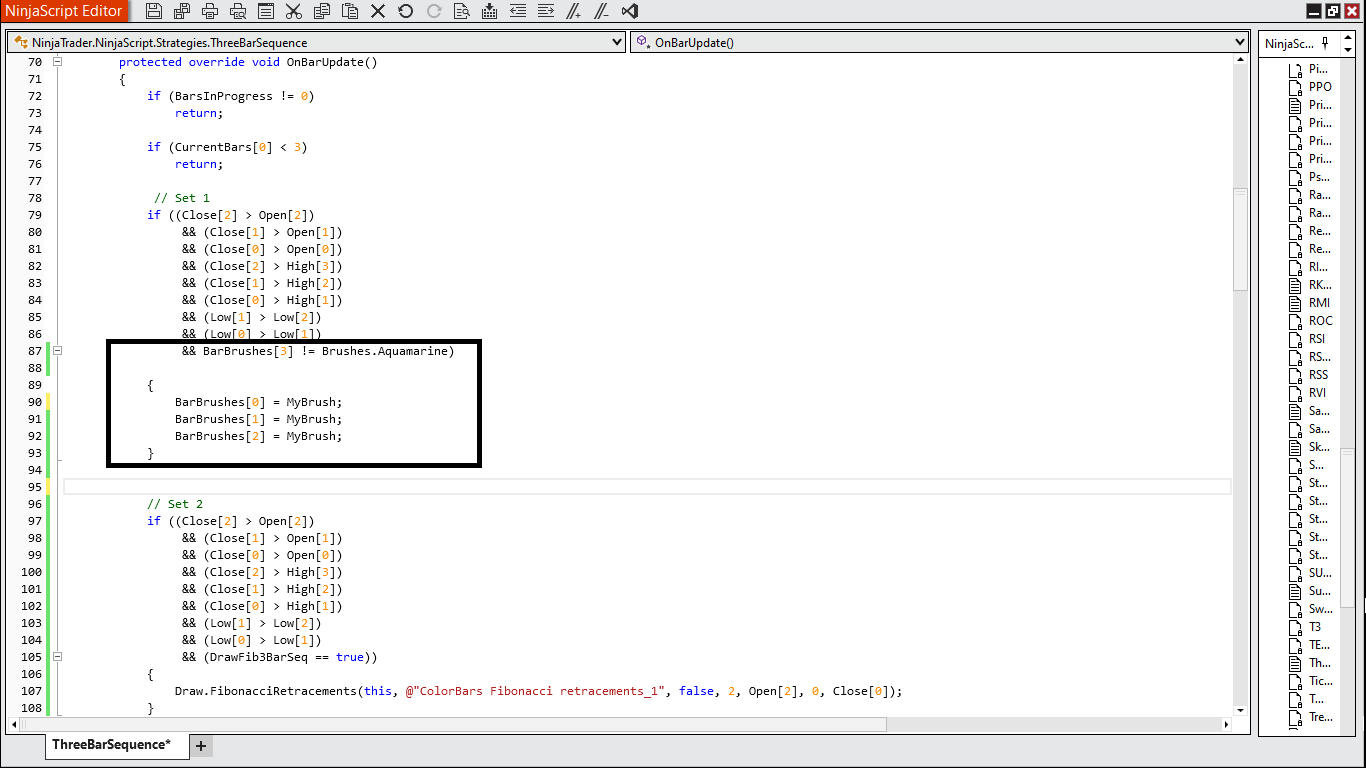
Task: Add a new editor tab with plus
Action: [x=200, y=745]
